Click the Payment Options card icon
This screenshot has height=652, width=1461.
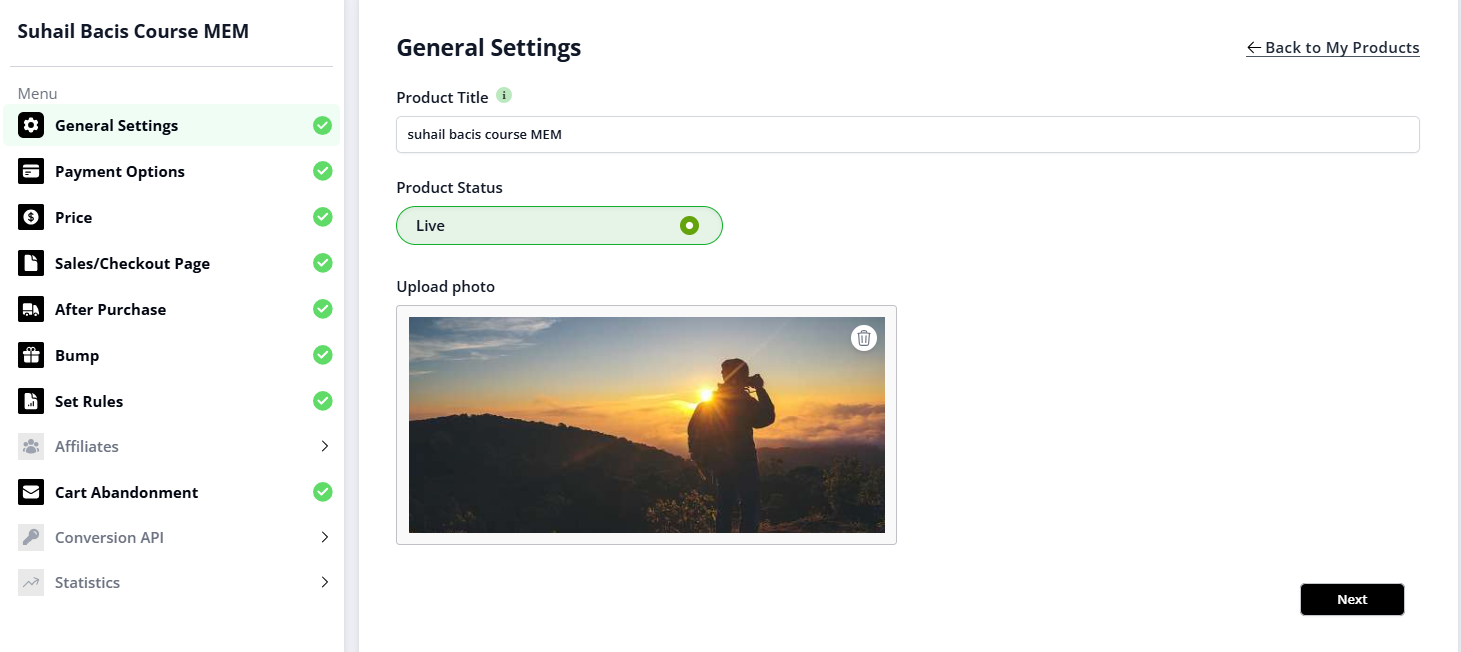31,171
